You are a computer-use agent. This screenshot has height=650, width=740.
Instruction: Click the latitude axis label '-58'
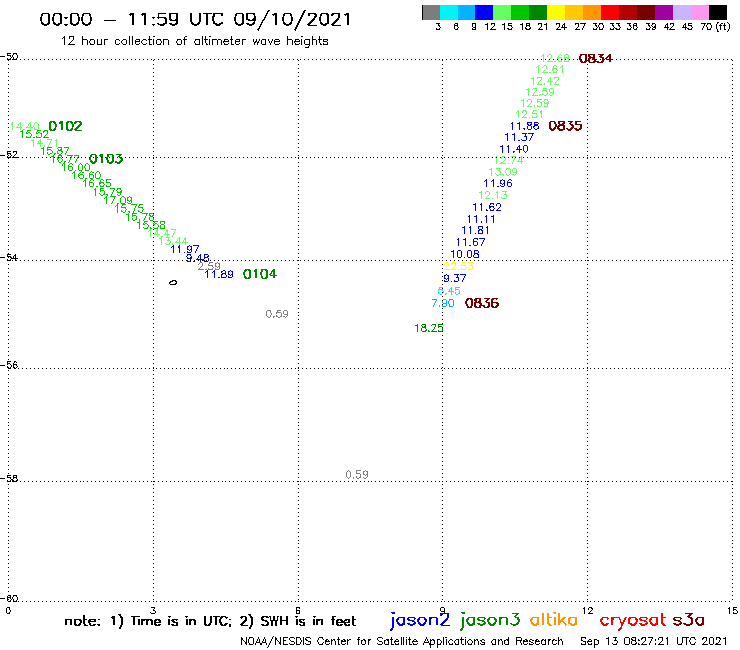[x=9, y=478]
